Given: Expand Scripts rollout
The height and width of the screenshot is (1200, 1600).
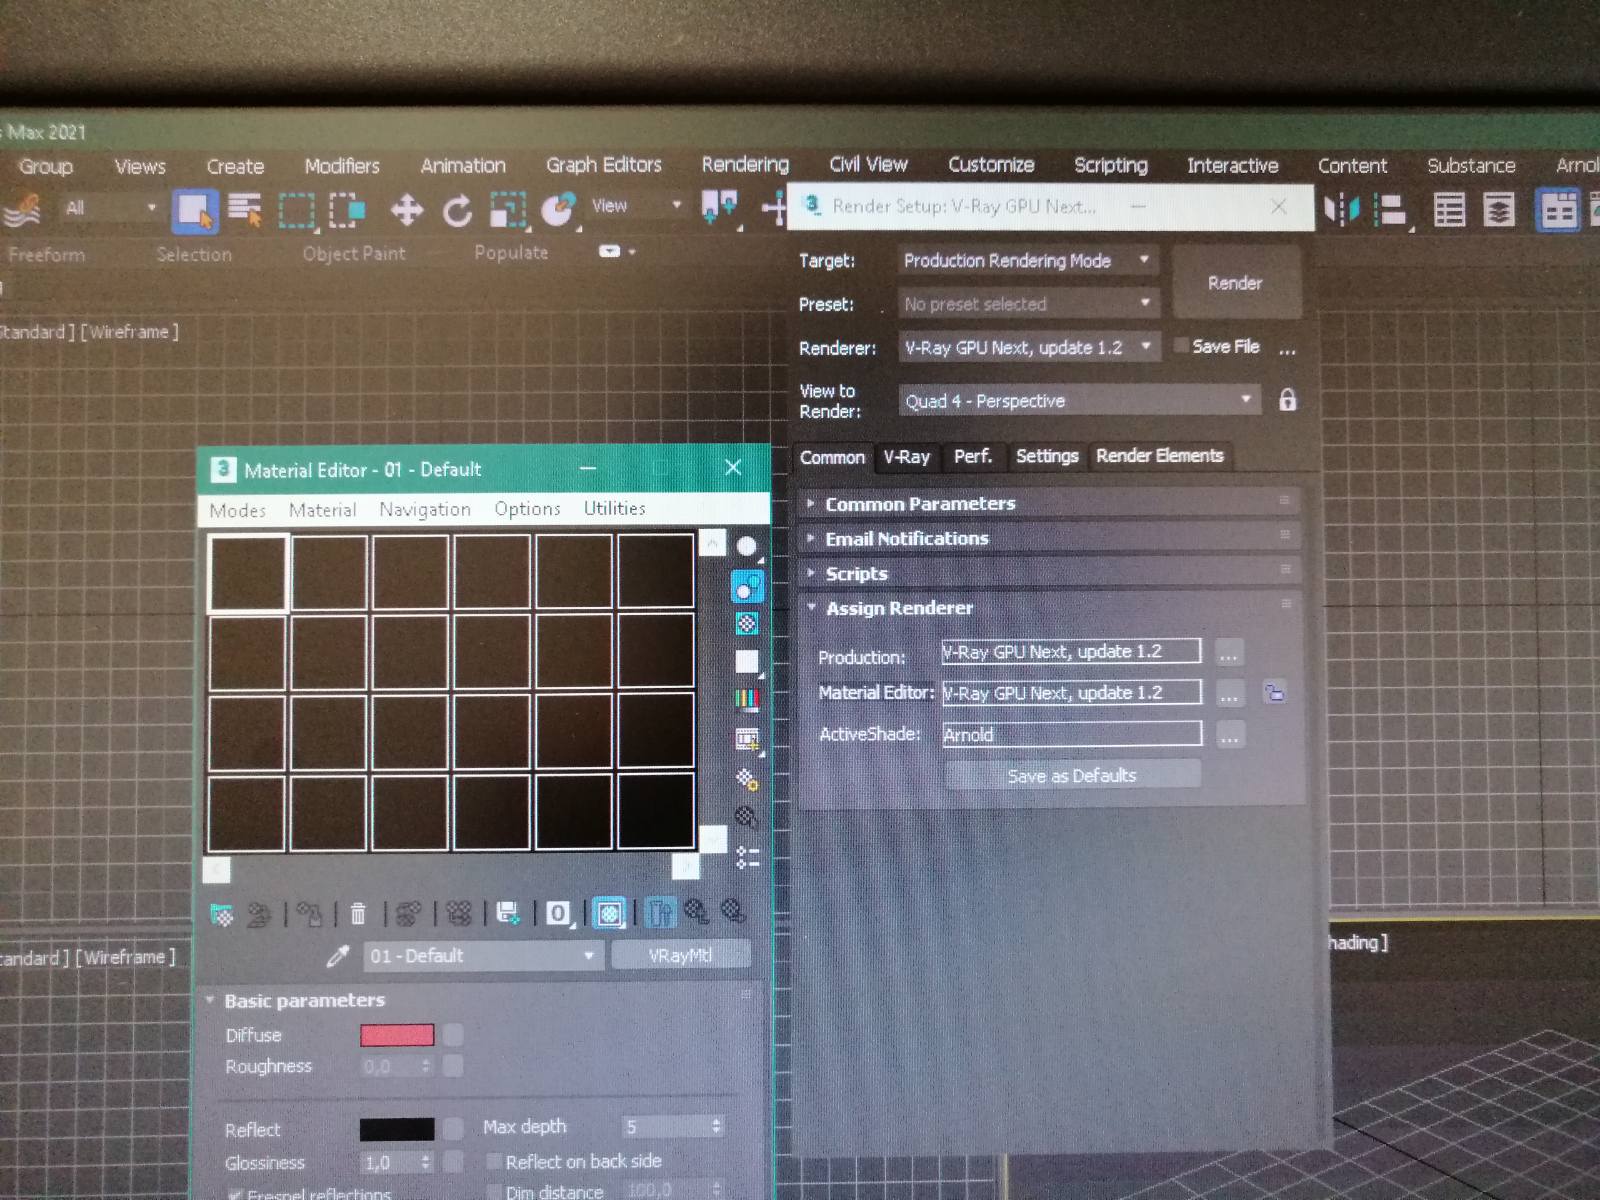Looking at the screenshot, I should coord(1050,573).
